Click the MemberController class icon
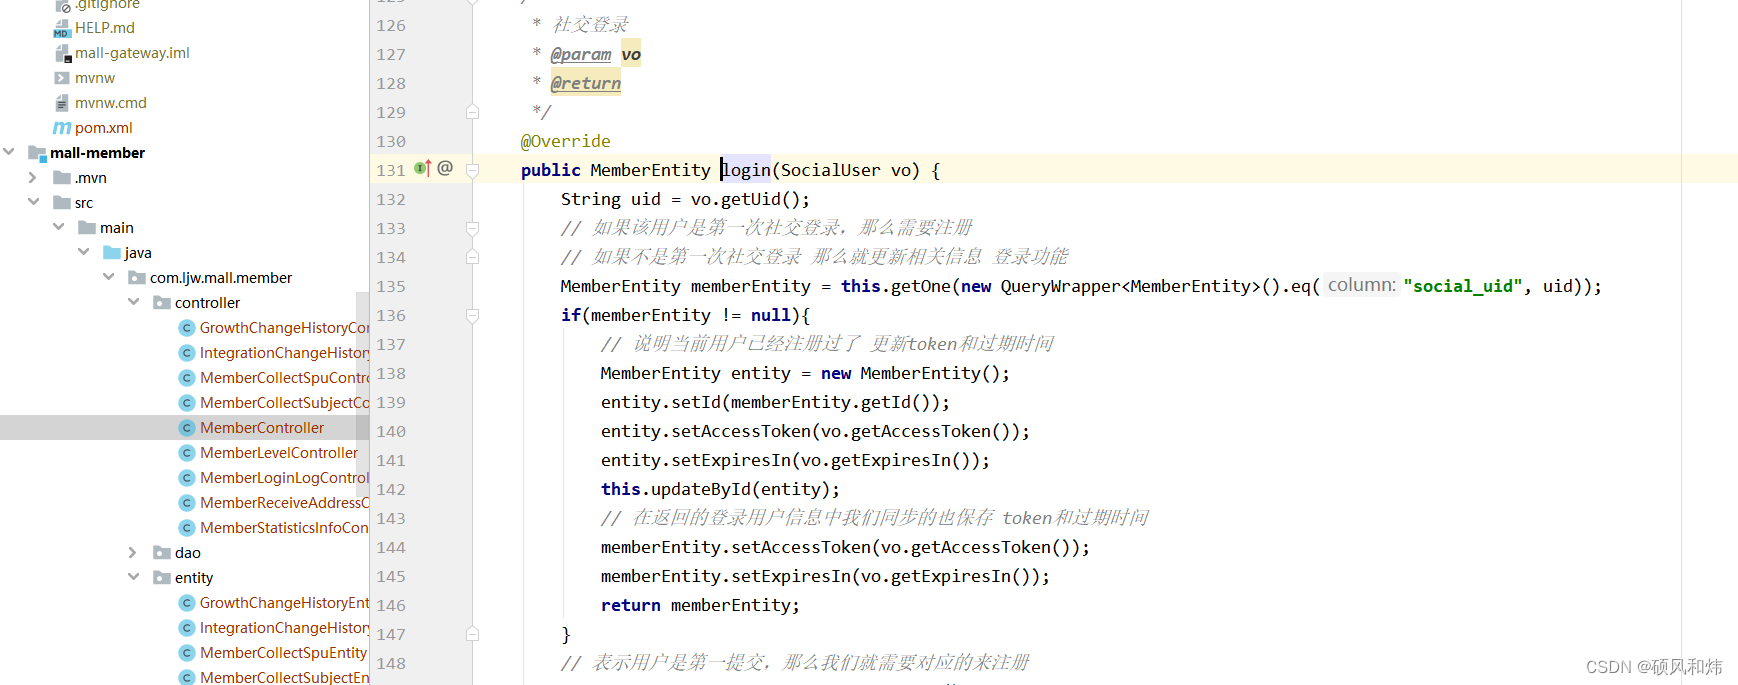Viewport: 1738px width, 685px height. coord(187,428)
